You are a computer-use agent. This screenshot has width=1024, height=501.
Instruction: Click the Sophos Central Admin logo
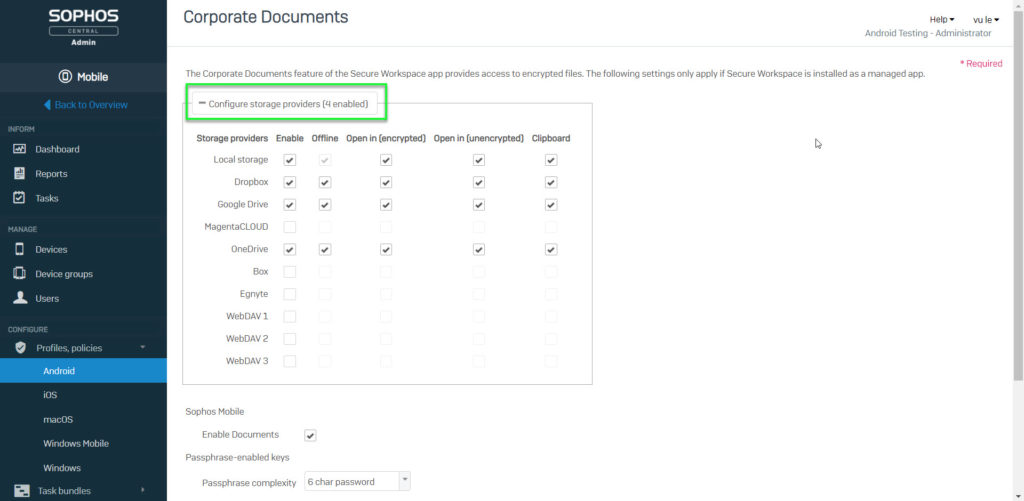click(83, 27)
